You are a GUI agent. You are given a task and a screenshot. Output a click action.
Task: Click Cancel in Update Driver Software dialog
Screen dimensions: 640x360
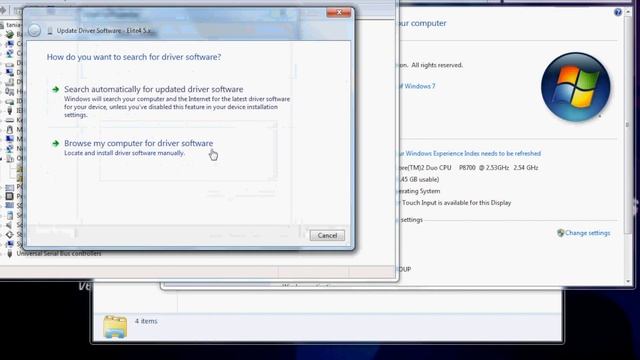(327, 236)
